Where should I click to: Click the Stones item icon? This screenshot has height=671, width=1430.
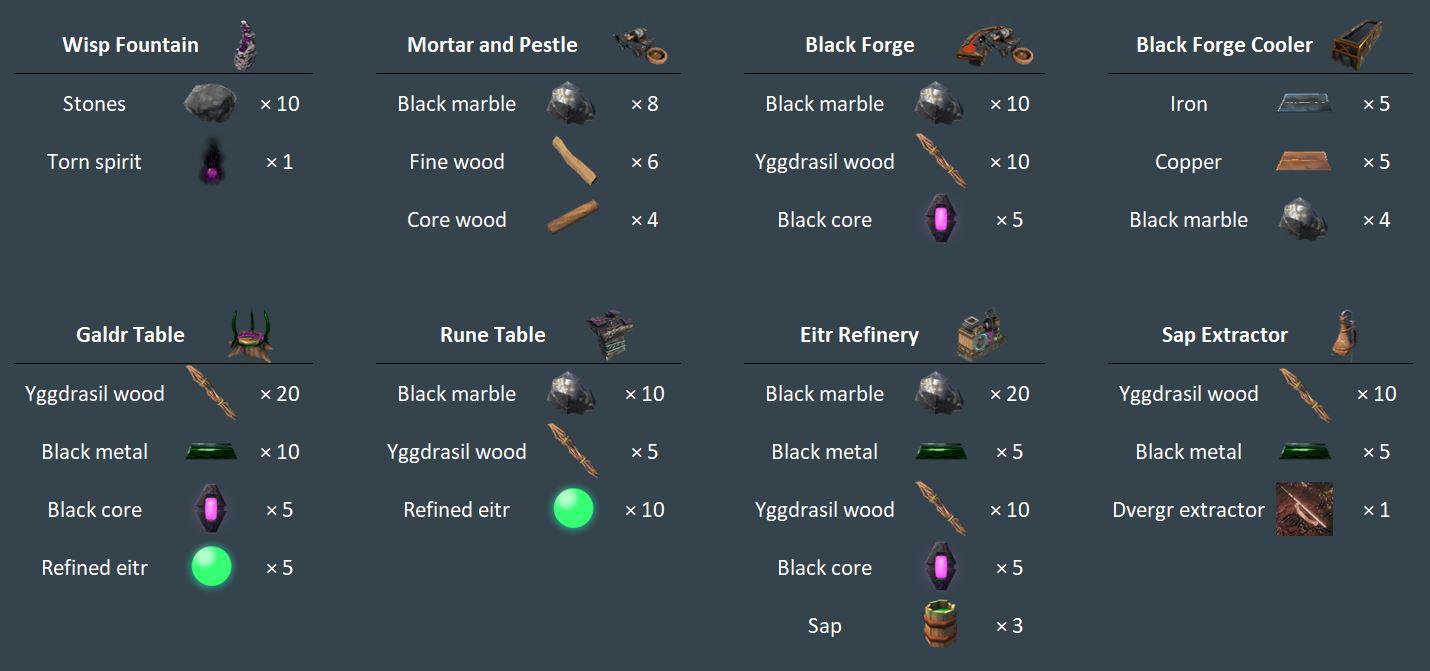[x=211, y=103]
